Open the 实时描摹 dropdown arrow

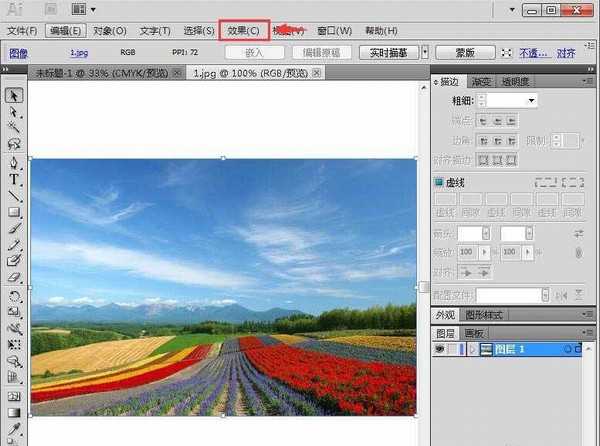[x=426, y=53]
